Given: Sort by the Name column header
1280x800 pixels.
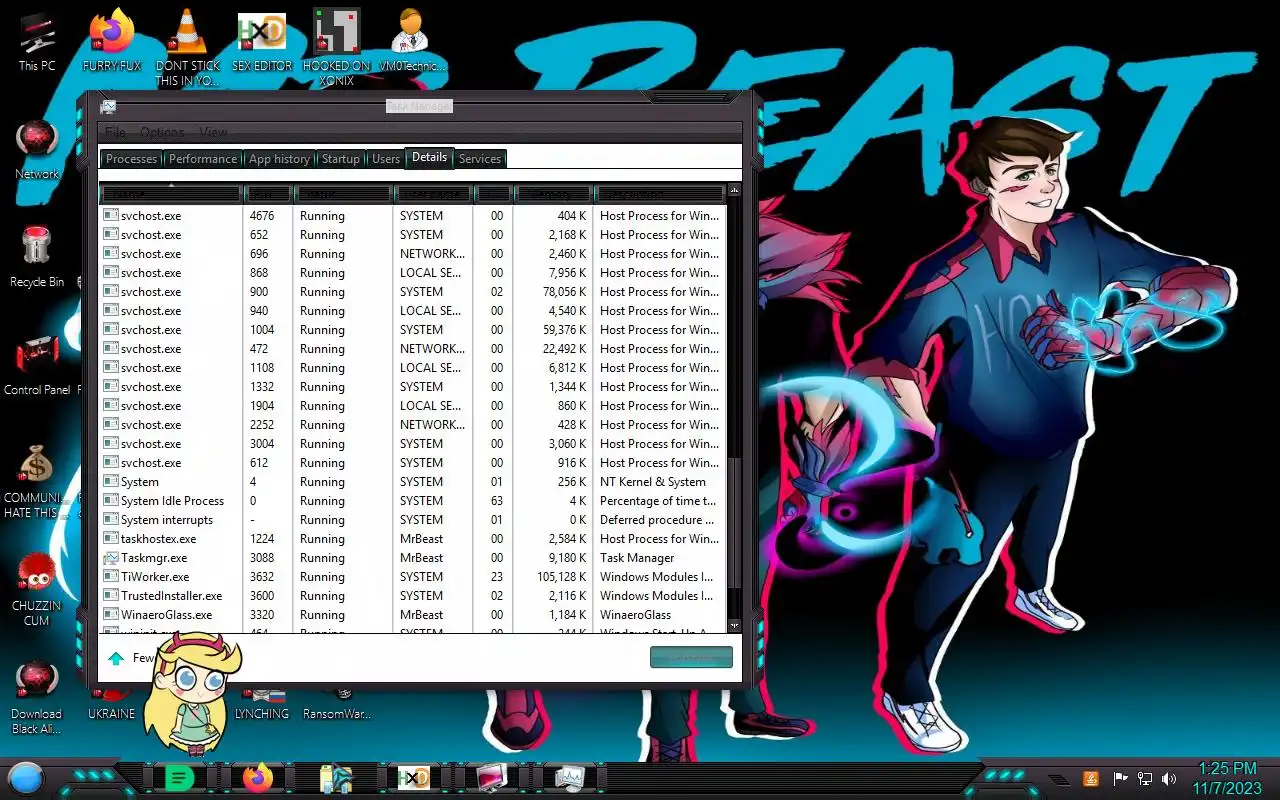Looking at the screenshot, I should click(x=172, y=193).
